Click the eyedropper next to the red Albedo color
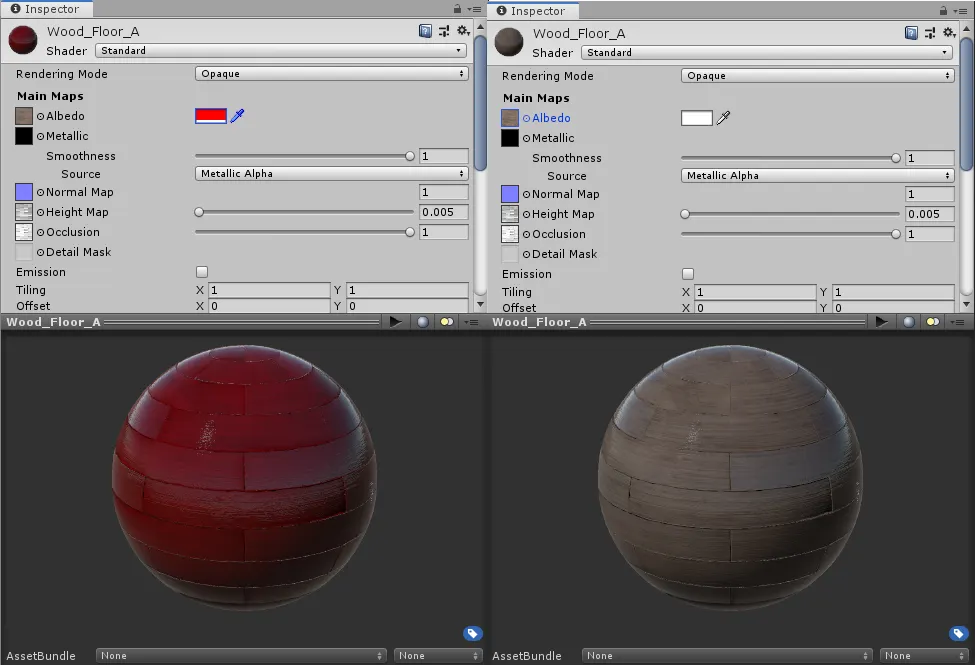975x665 pixels. click(x=238, y=116)
